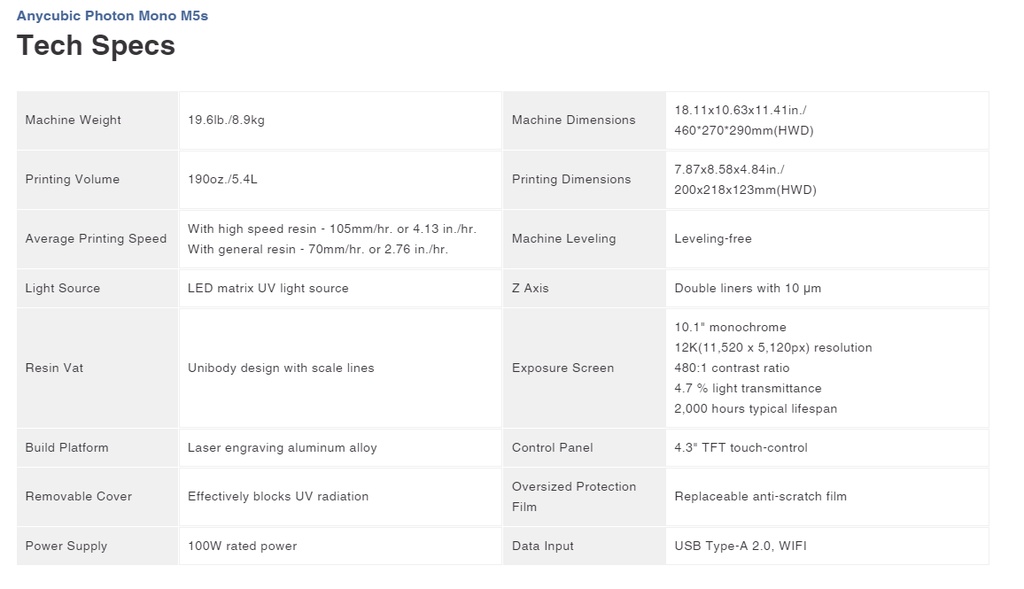
Task: Click the Leveling-free value cell
Action: [827, 239]
